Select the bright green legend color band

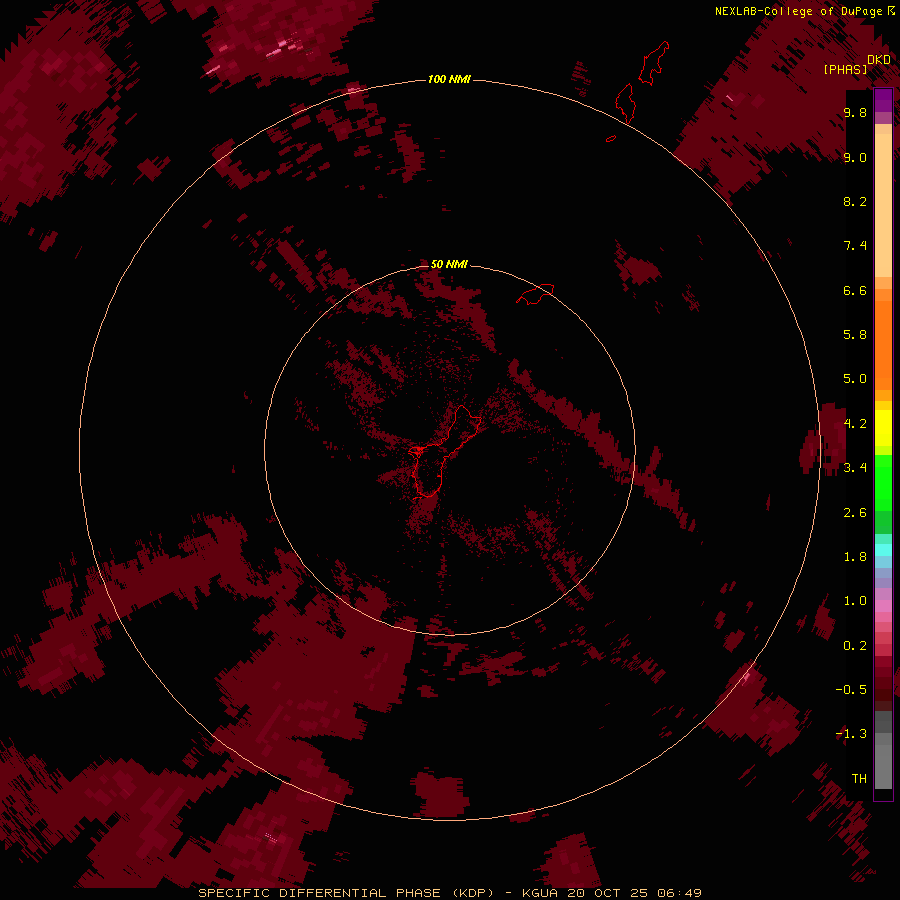[883, 482]
